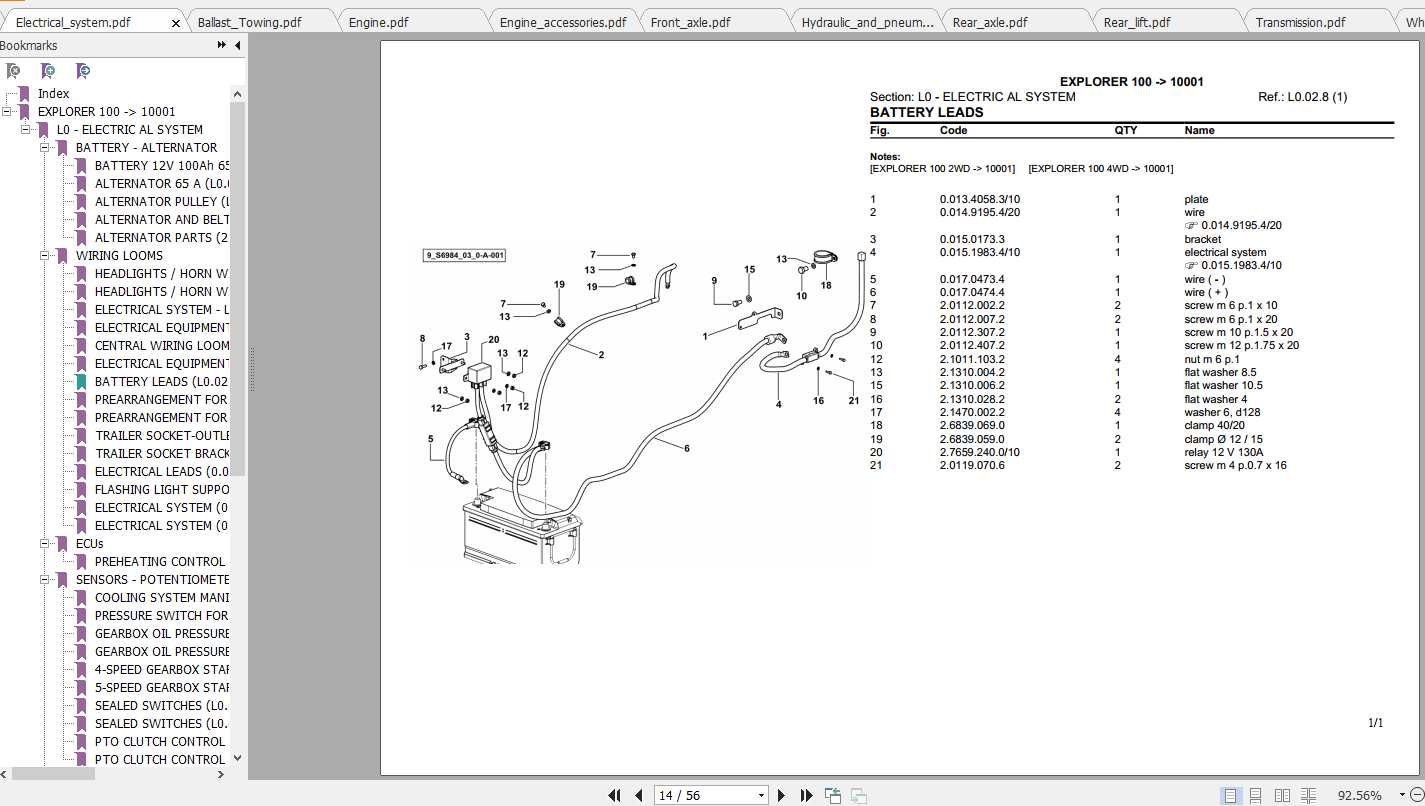Open the 4-SPEED GEARBOX STAR bookmark
The height and width of the screenshot is (806, 1425).
pos(162,670)
